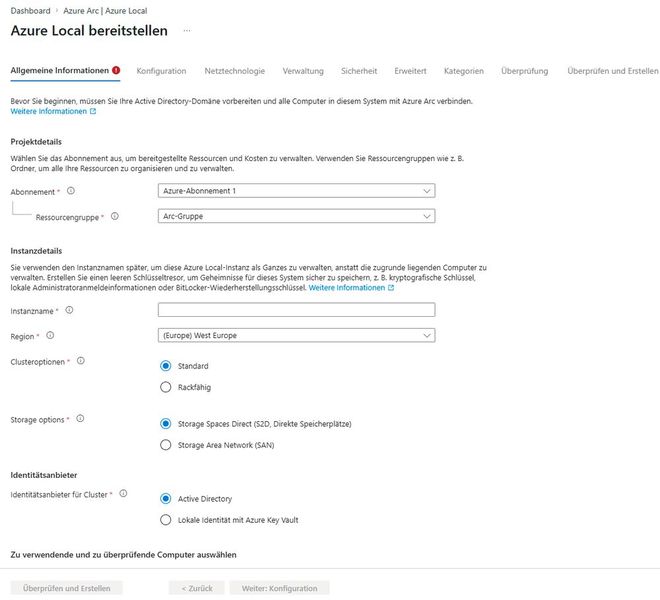Show info tooltip for Instanzname
Viewport: 660px width, 600px height.
pyautogui.click(x=69, y=310)
